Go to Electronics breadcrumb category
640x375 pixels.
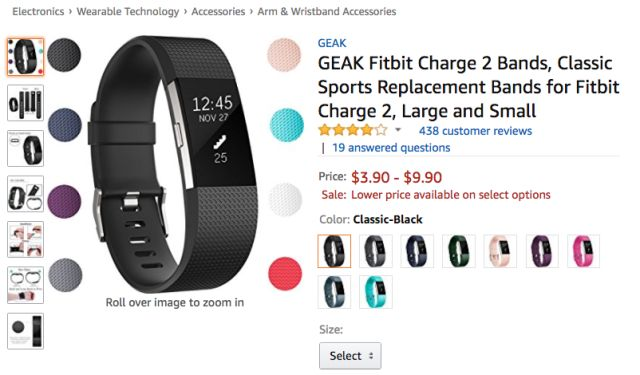38,11
